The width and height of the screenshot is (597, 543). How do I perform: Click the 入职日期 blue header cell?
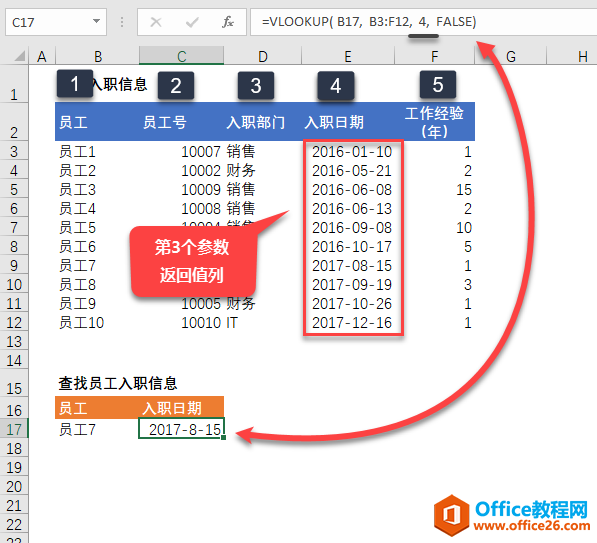pyautogui.click(x=348, y=122)
